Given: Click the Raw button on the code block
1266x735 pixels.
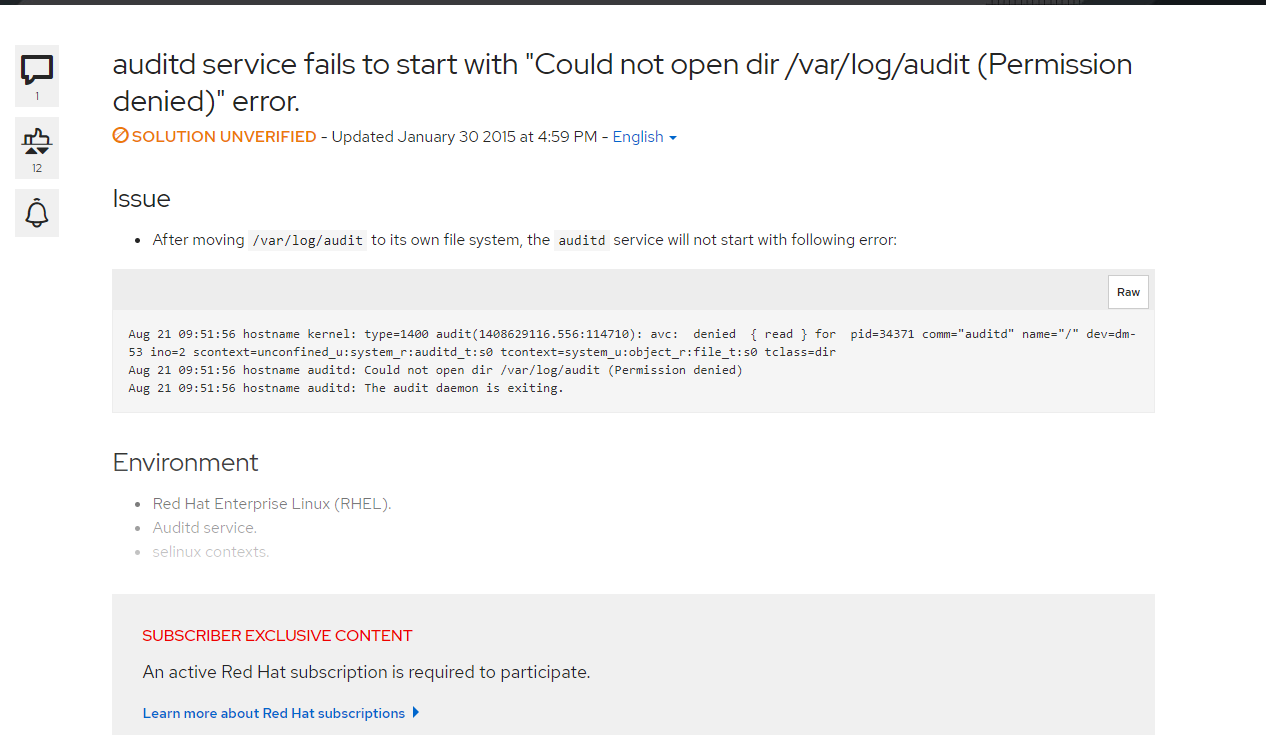Looking at the screenshot, I should click(x=1128, y=291).
